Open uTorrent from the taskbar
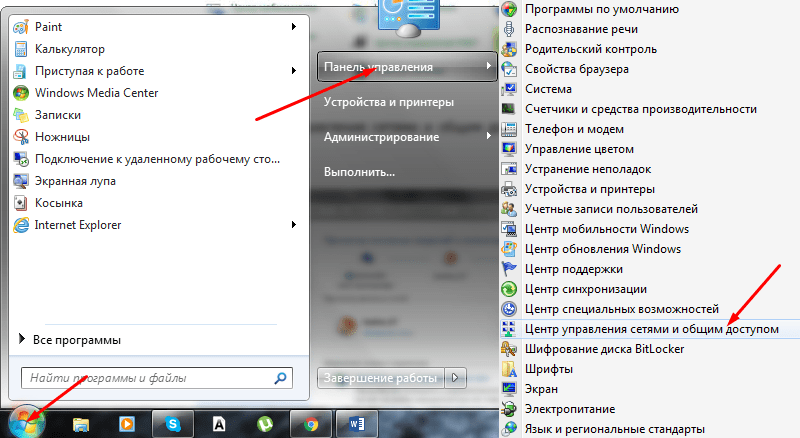This screenshot has width=800, height=438. (265, 424)
